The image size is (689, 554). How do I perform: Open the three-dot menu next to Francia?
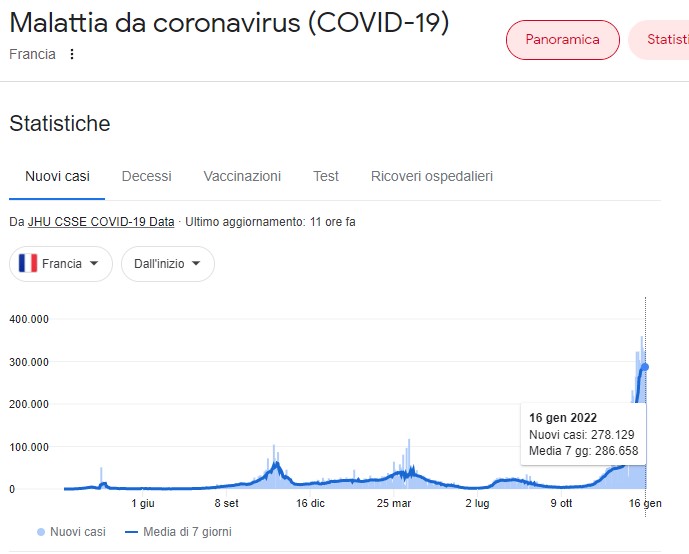coord(71,54)
